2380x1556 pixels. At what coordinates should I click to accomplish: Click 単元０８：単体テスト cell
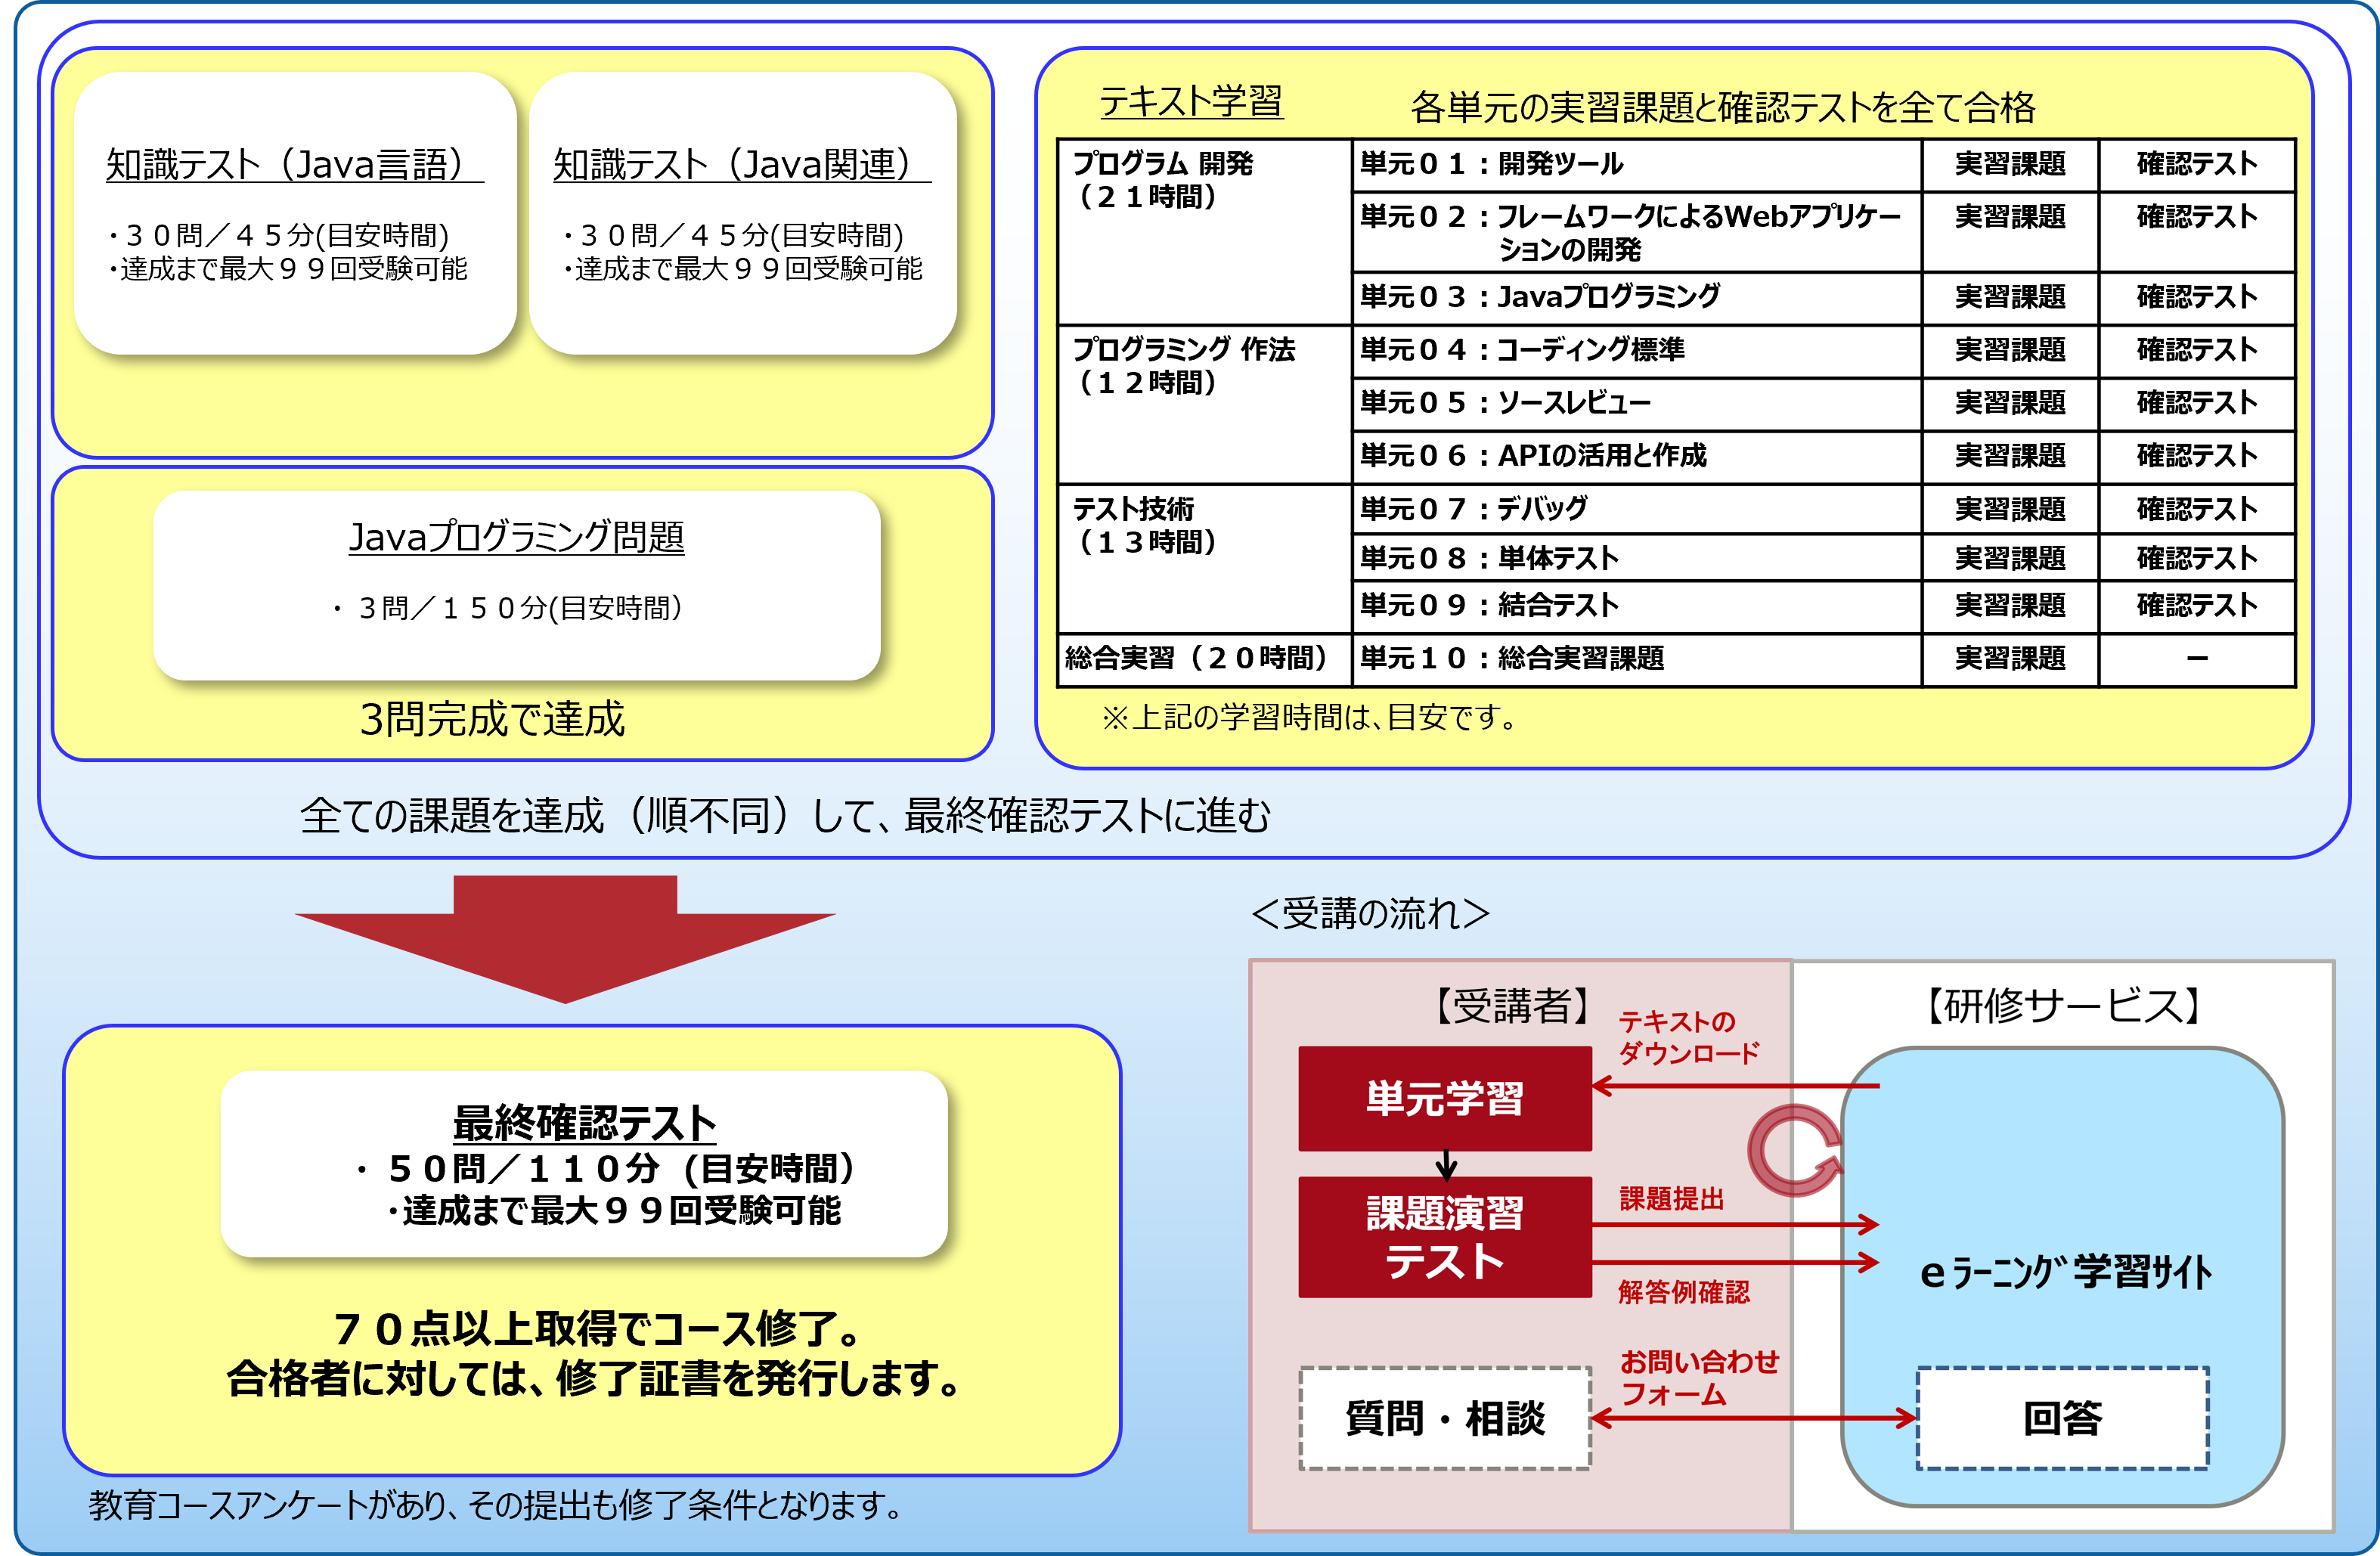tap(1636, 557)
